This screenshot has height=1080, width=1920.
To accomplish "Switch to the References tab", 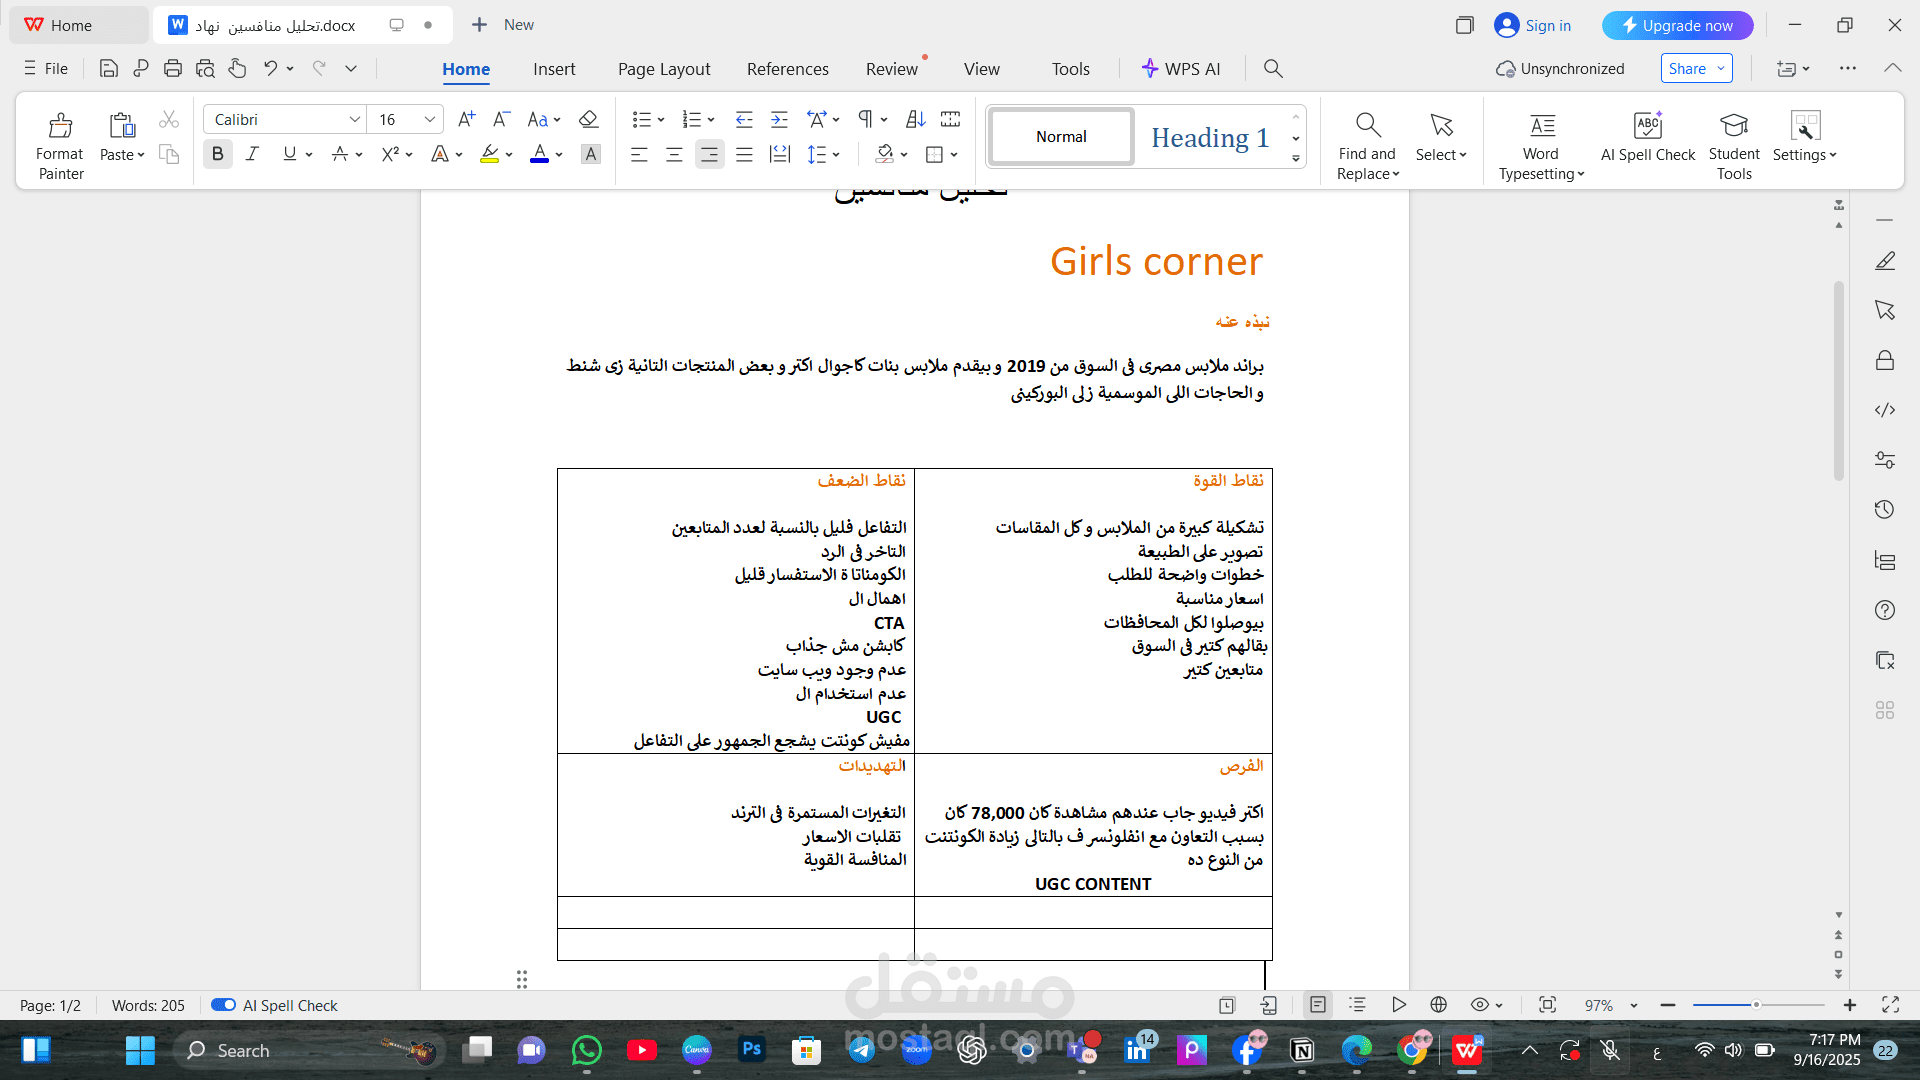I will (787, 68).
